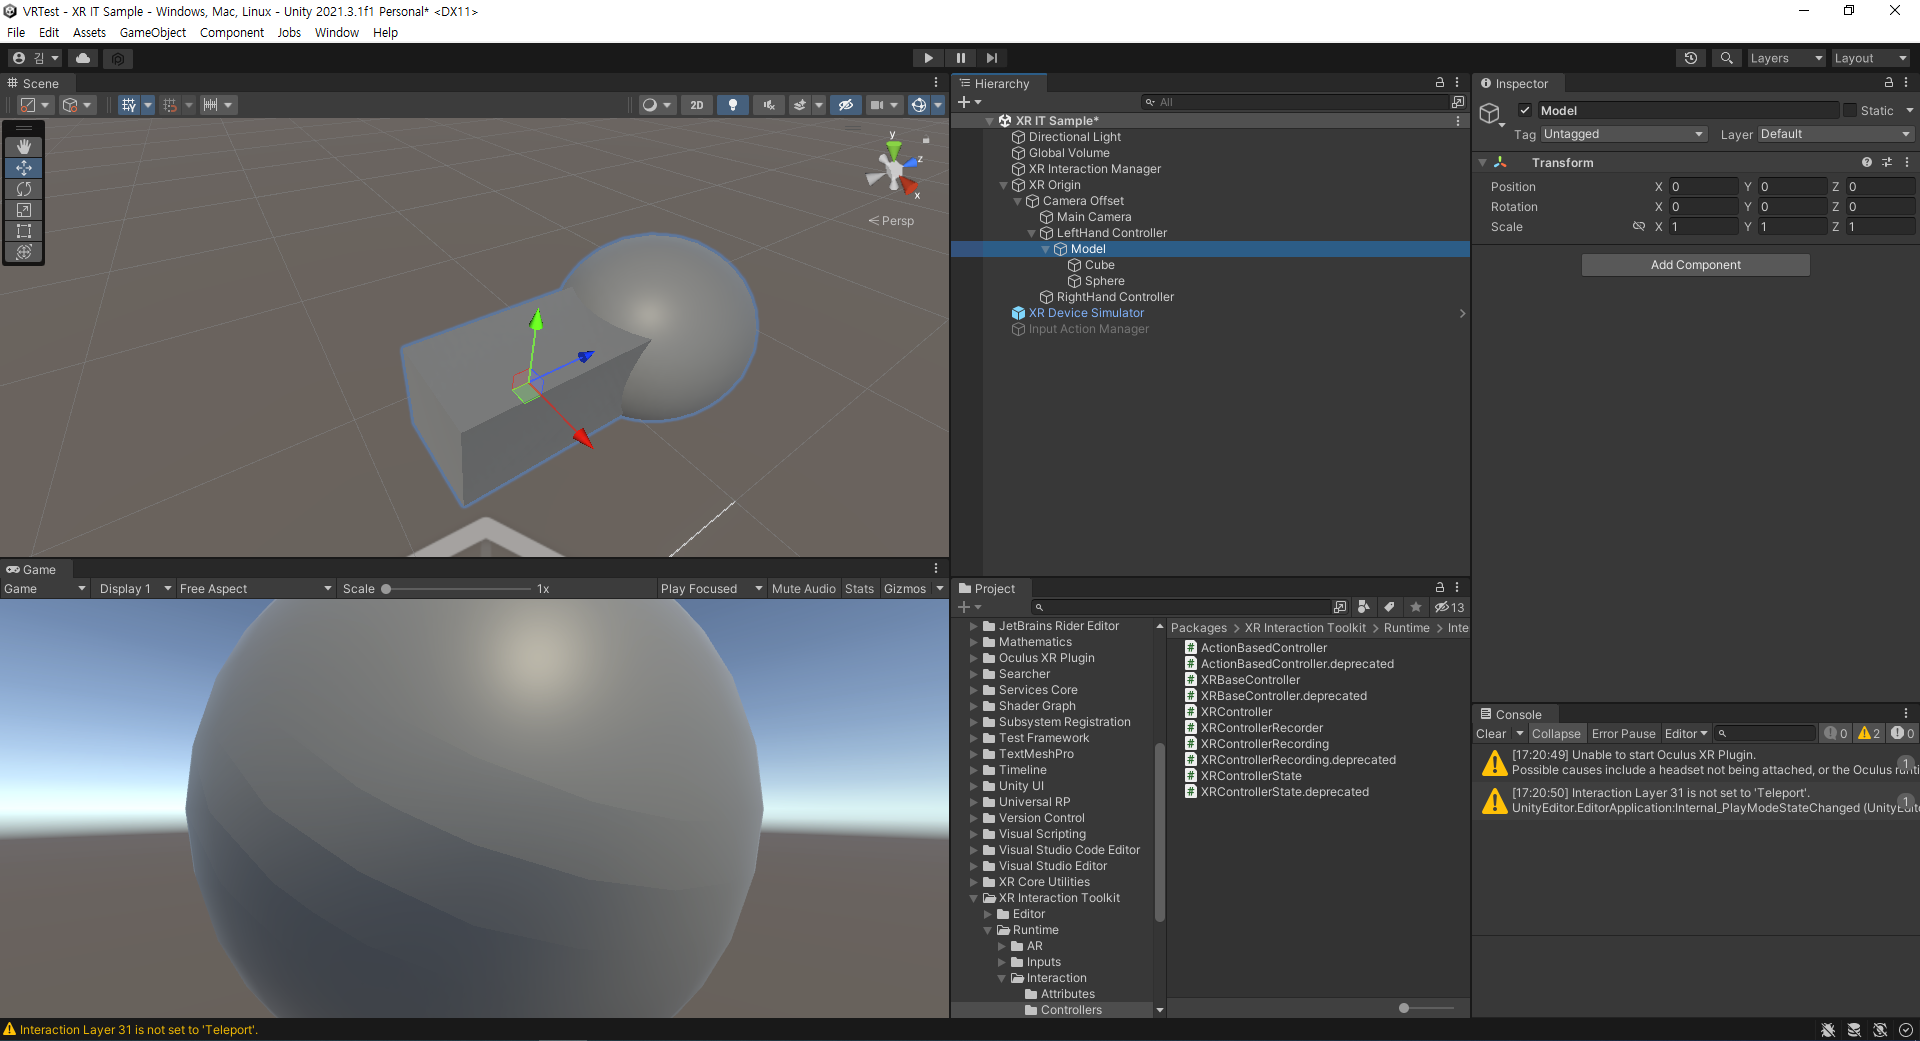Open Undo History
1920x1041 pixels.
1691,58
